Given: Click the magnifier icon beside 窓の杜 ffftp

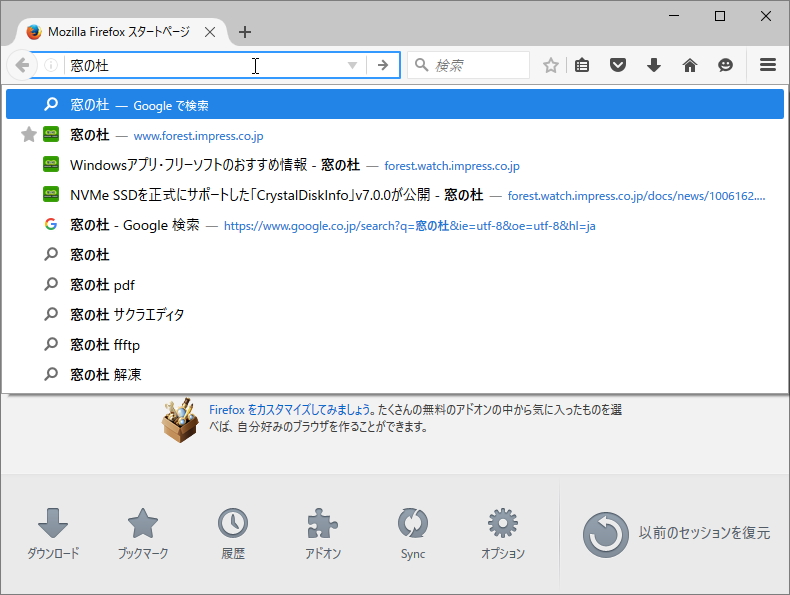Looking at the screenshot, I should (51, 344).
